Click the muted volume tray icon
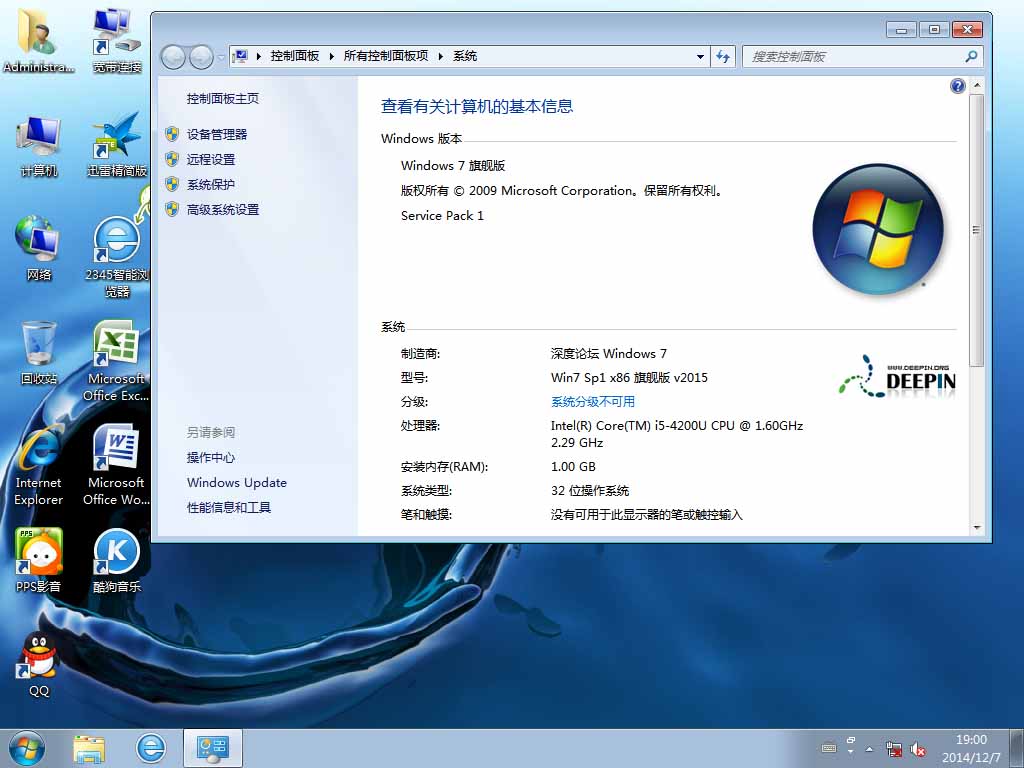The width and height of the screenshot is (1024, 768). pos(918,749)
